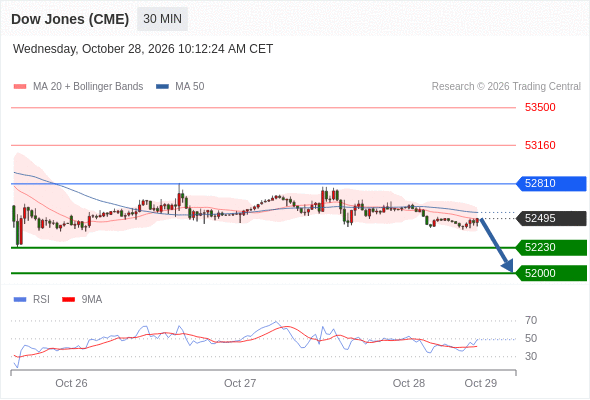Click the Research © 2026 Trading Central credit
The width and height of the screenshot is (590, 400).
pos(506,87)
